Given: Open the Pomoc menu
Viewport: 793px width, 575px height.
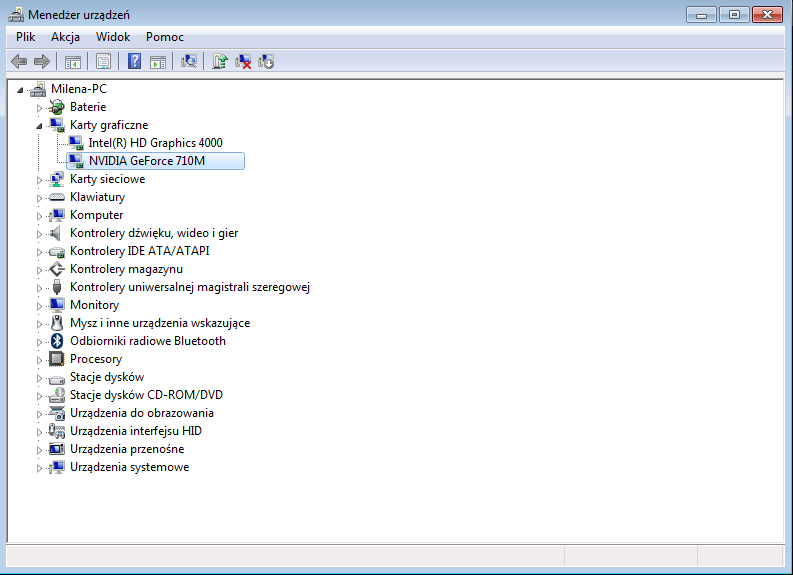Looking at the screenshot, I should [165, 37].
